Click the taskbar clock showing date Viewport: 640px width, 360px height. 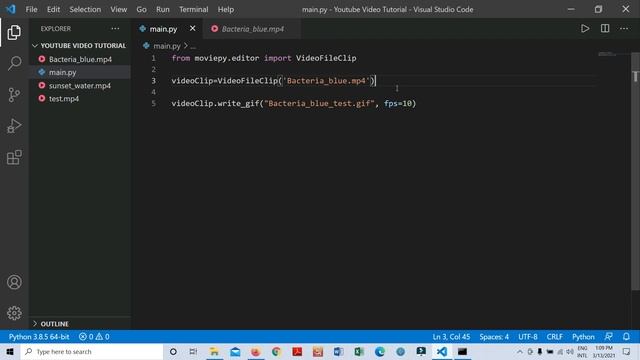[604, 351]
